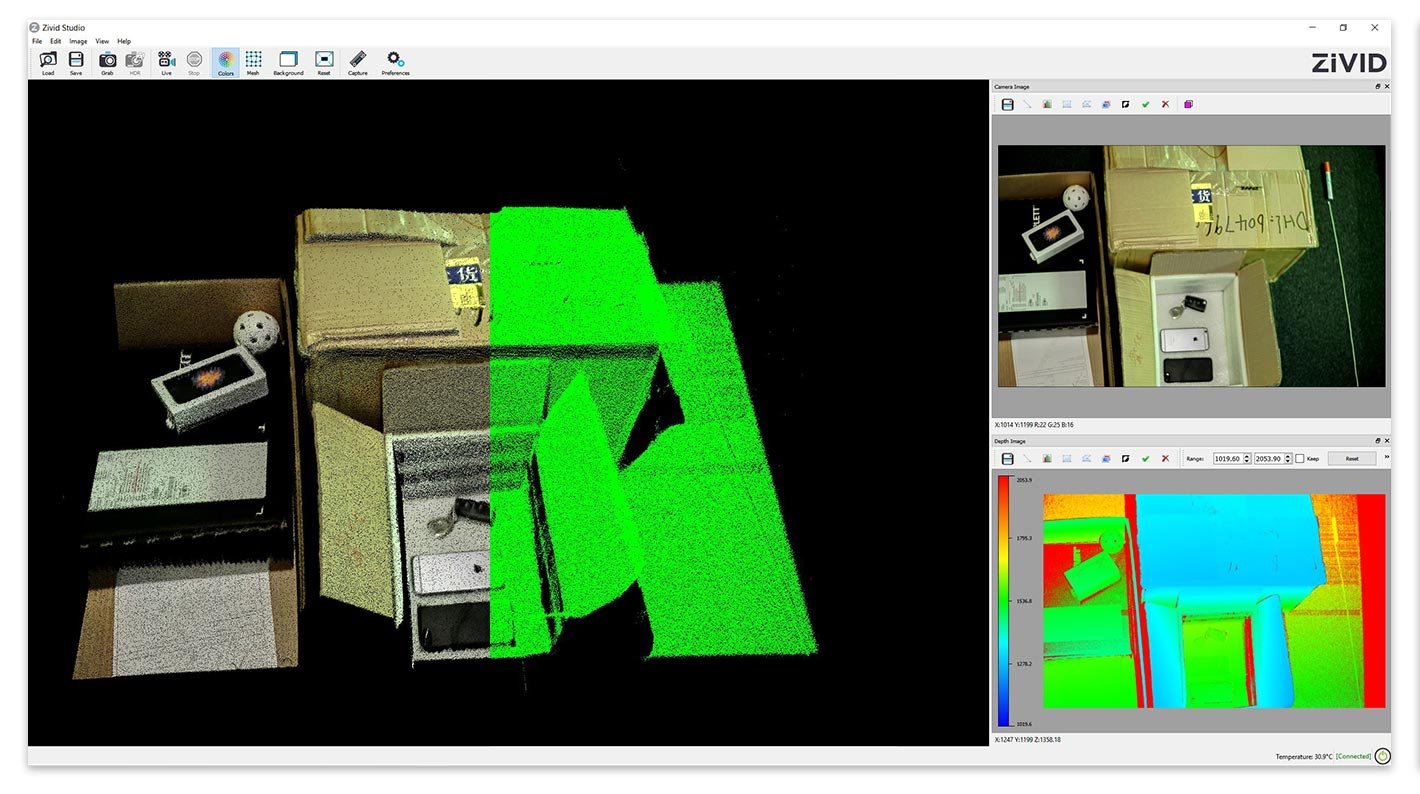Apply changes with the green checkmark in Depth Image

pyautogui.click(x=1146, y=458)
